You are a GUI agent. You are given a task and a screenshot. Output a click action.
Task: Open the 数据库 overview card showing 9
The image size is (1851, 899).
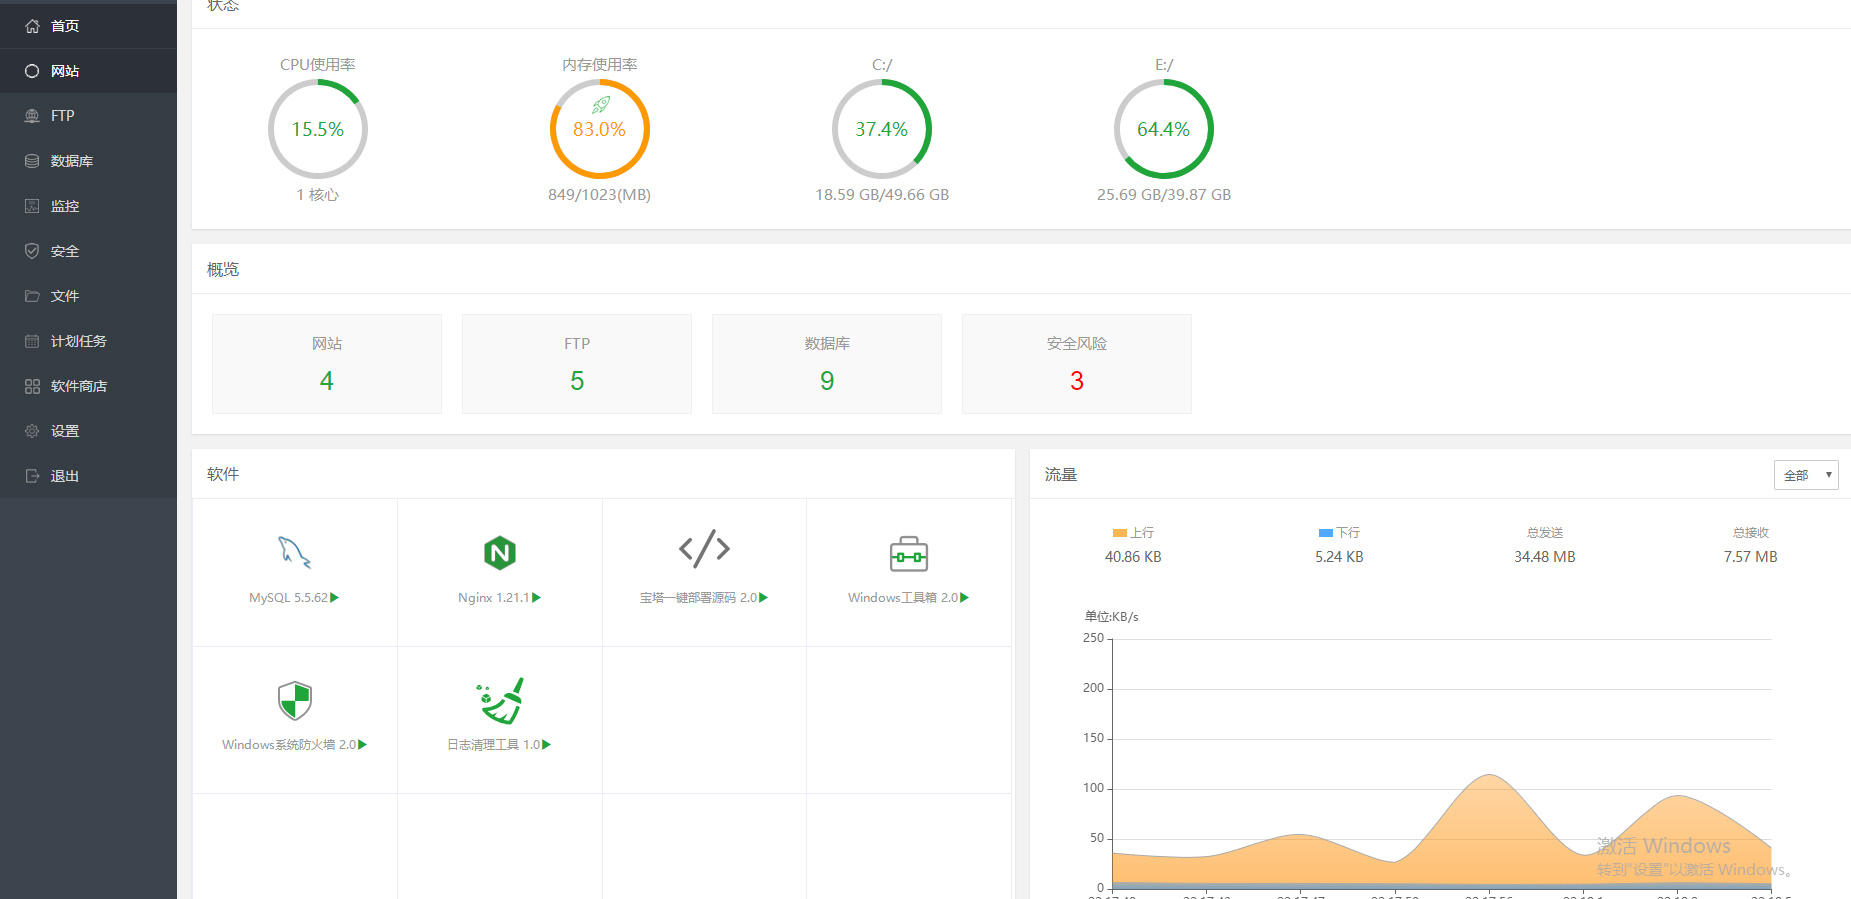click(827, 364)
